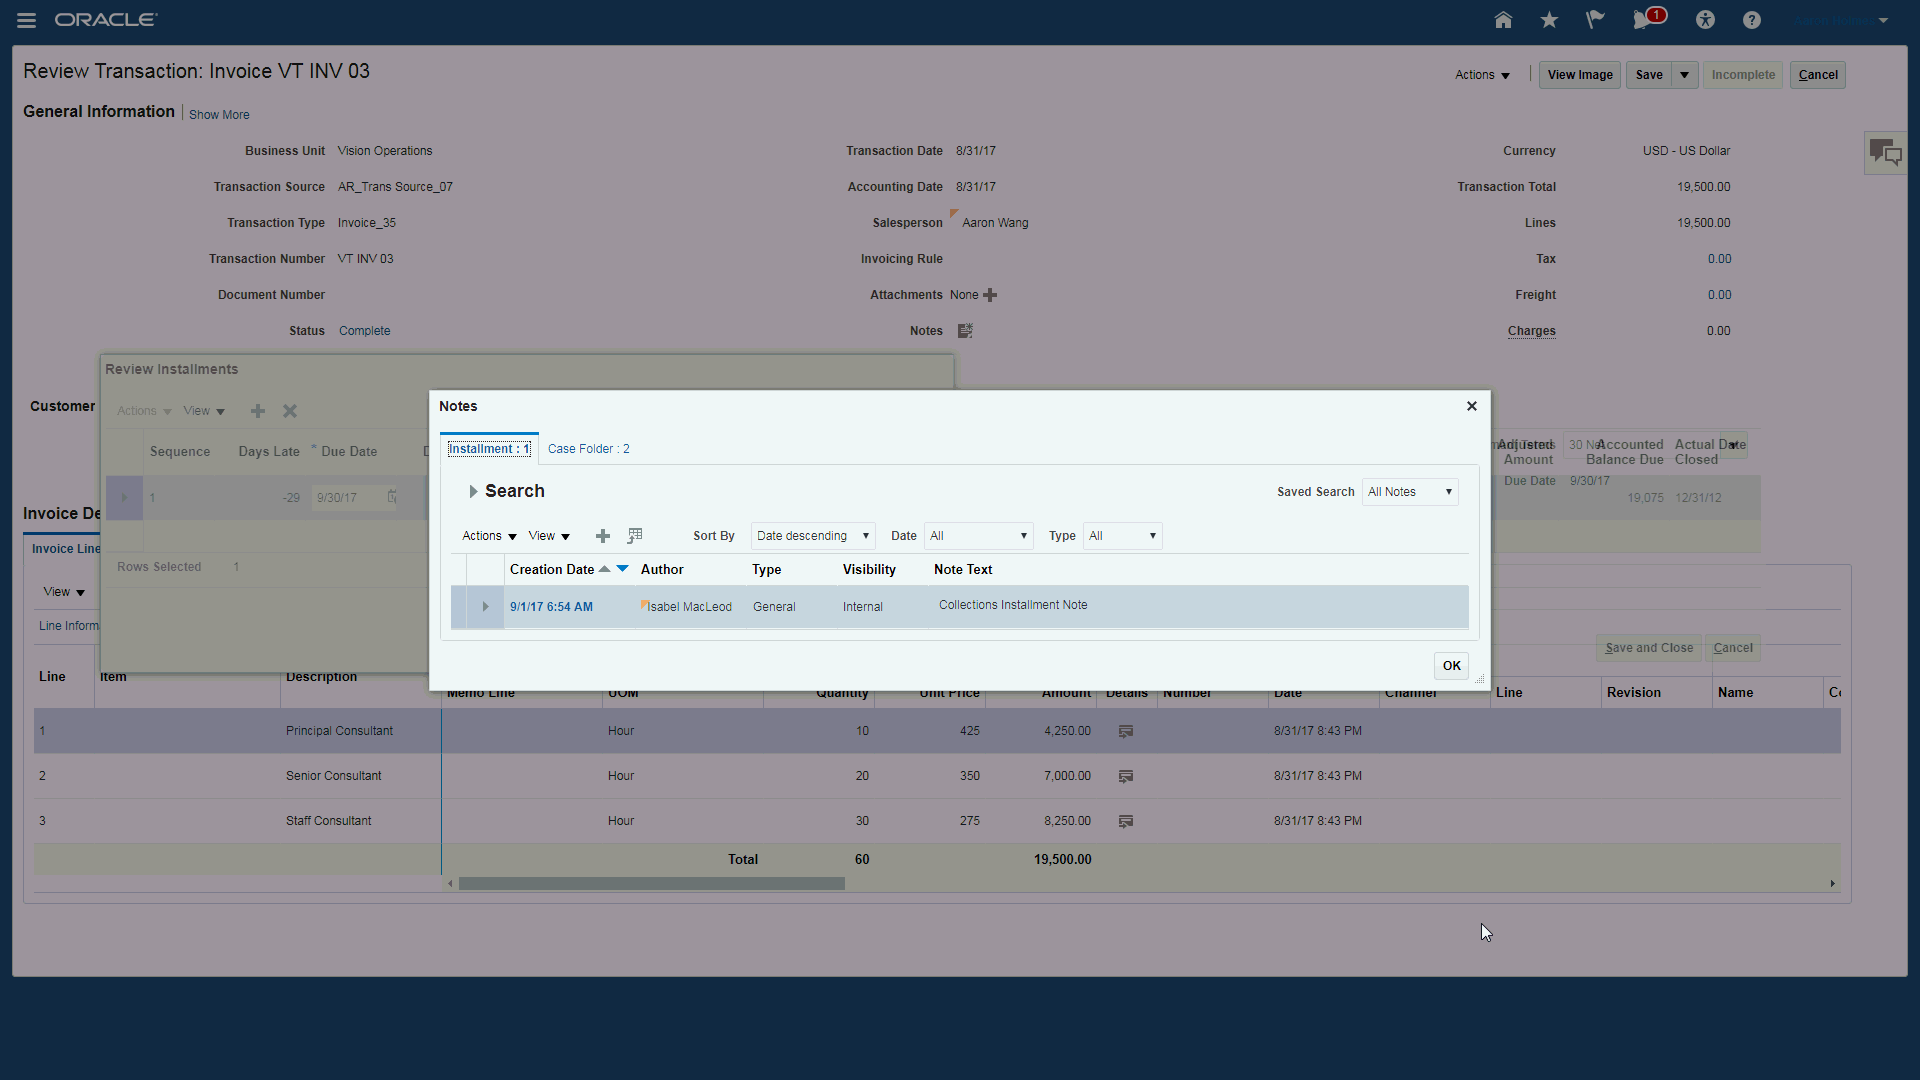This screenshot has width=1920, height=1080.
Task: Click the plus icon to add note
Action: pos(603,537)
